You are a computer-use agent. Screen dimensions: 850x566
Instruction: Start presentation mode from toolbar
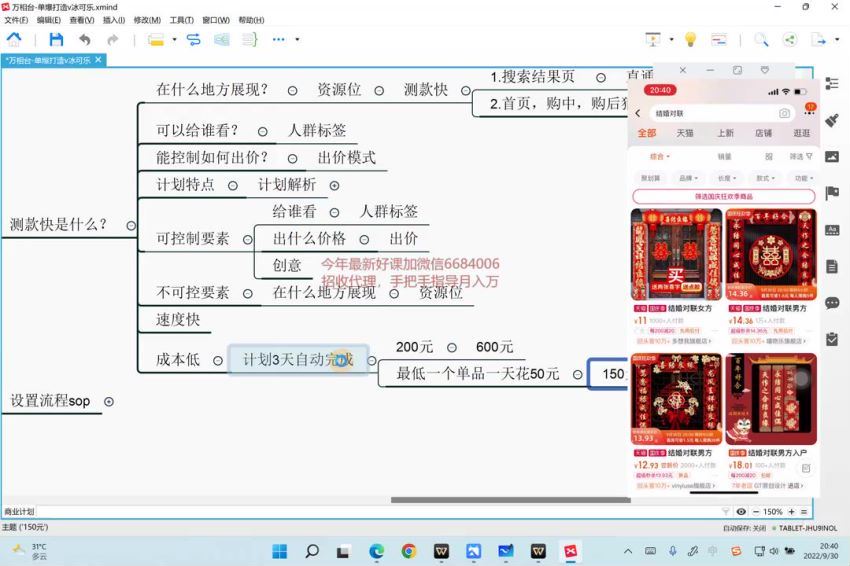point(653,39)
